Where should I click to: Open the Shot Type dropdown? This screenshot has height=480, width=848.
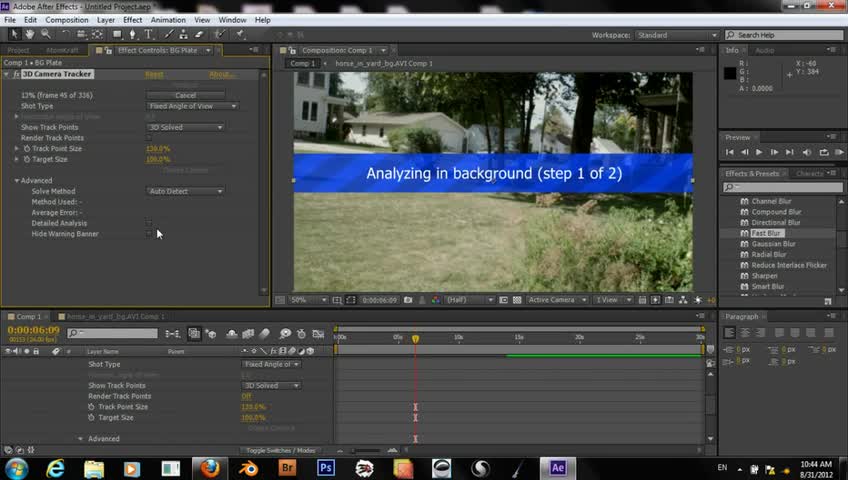[192, 106]
